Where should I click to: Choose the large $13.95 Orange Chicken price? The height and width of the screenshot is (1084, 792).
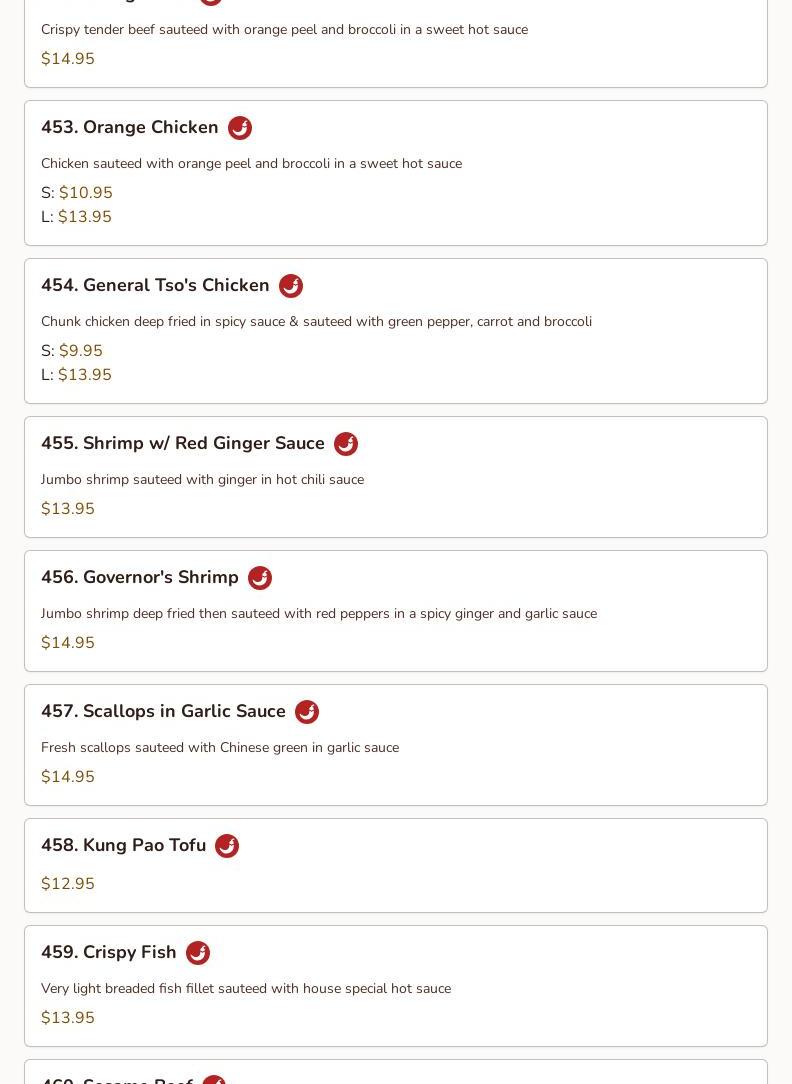coord(84,217)
